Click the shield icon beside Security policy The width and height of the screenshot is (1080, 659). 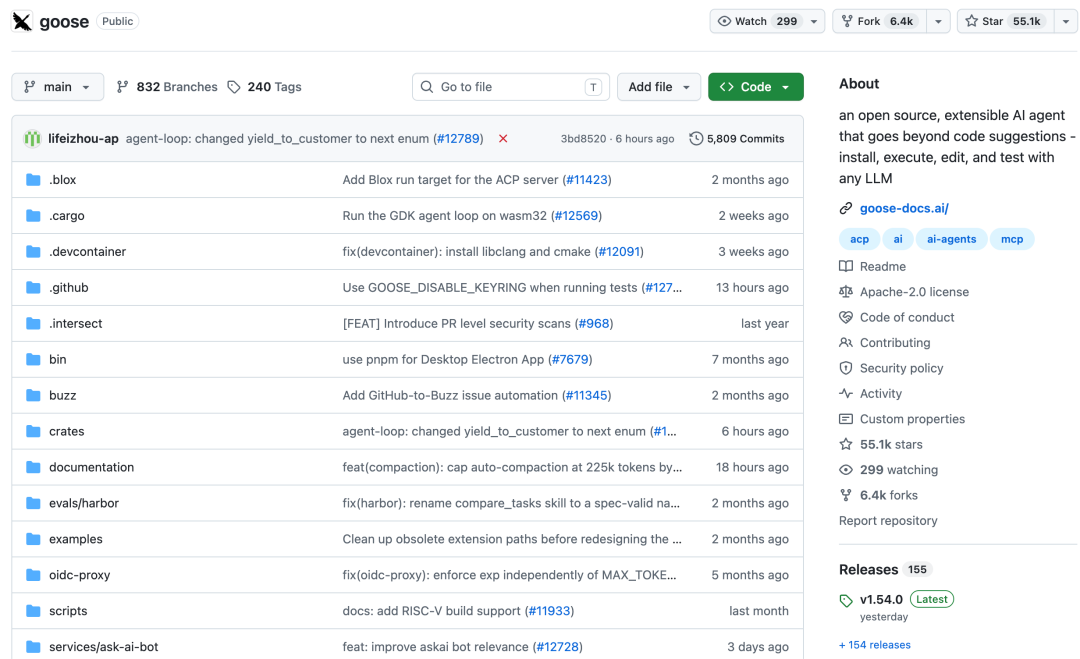pyautogui.click(x=846, y=368)
